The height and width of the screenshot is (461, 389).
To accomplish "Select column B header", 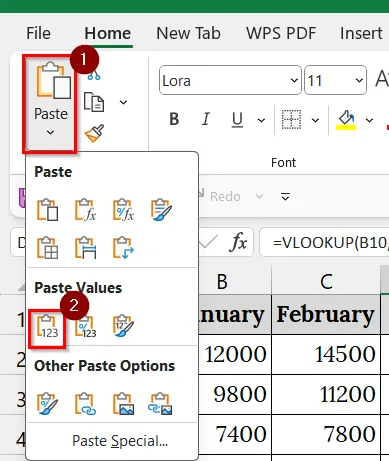I will (235, 281).
